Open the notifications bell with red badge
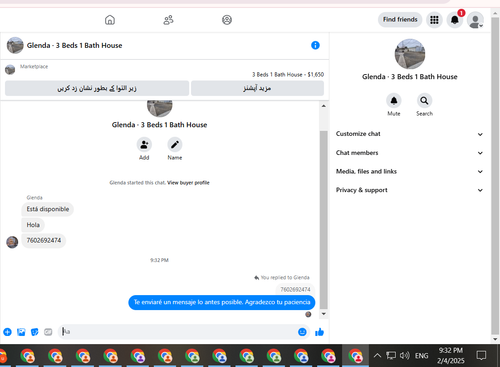This screenshot has height=367, width=500. pos(455,20)
